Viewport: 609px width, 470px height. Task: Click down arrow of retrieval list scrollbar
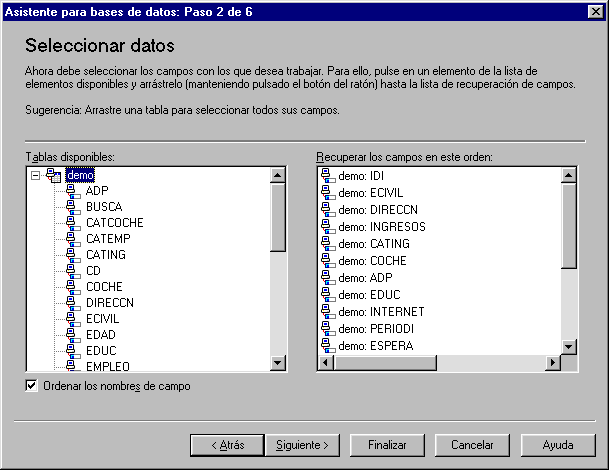point(569,346)
